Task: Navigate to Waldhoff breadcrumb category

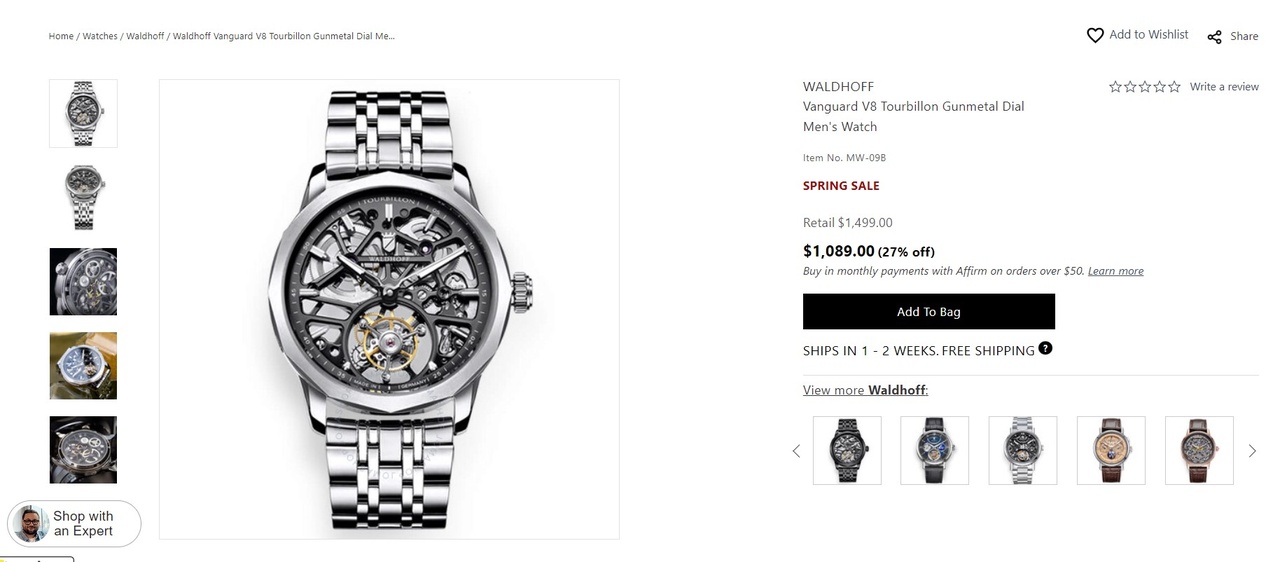Action: pyautogui.click(x=145, y=36)
